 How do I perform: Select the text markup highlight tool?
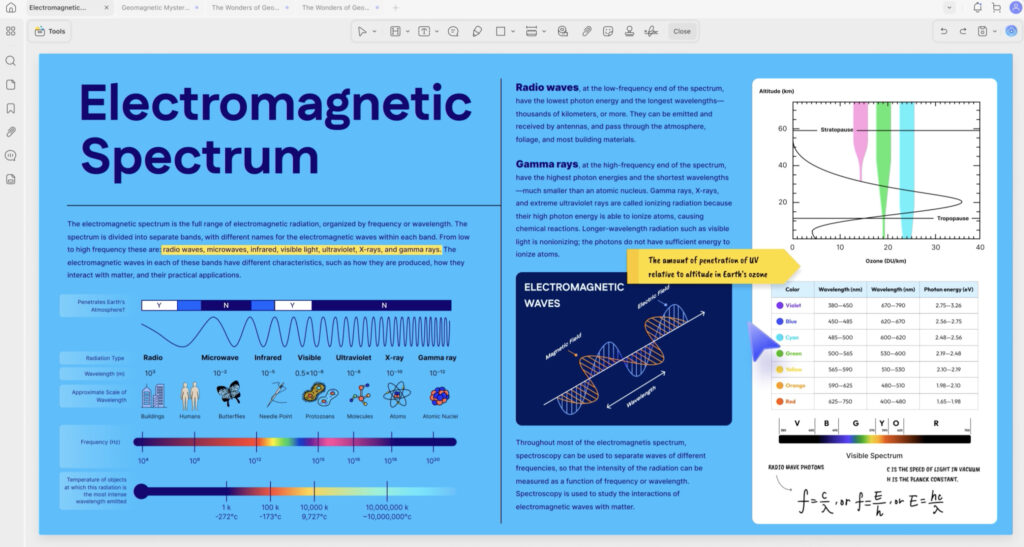395,31
